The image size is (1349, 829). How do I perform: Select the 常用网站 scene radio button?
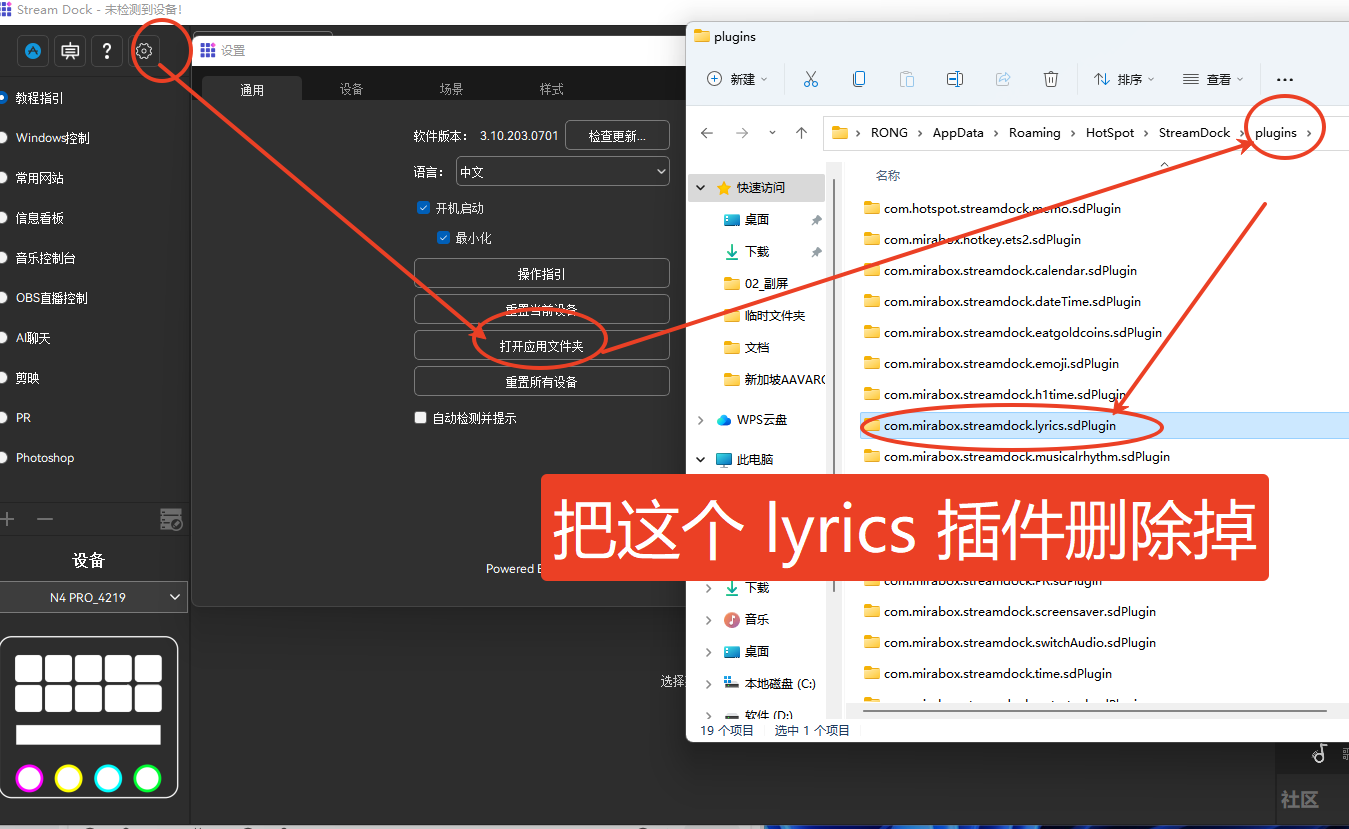[x=2, y=178]
